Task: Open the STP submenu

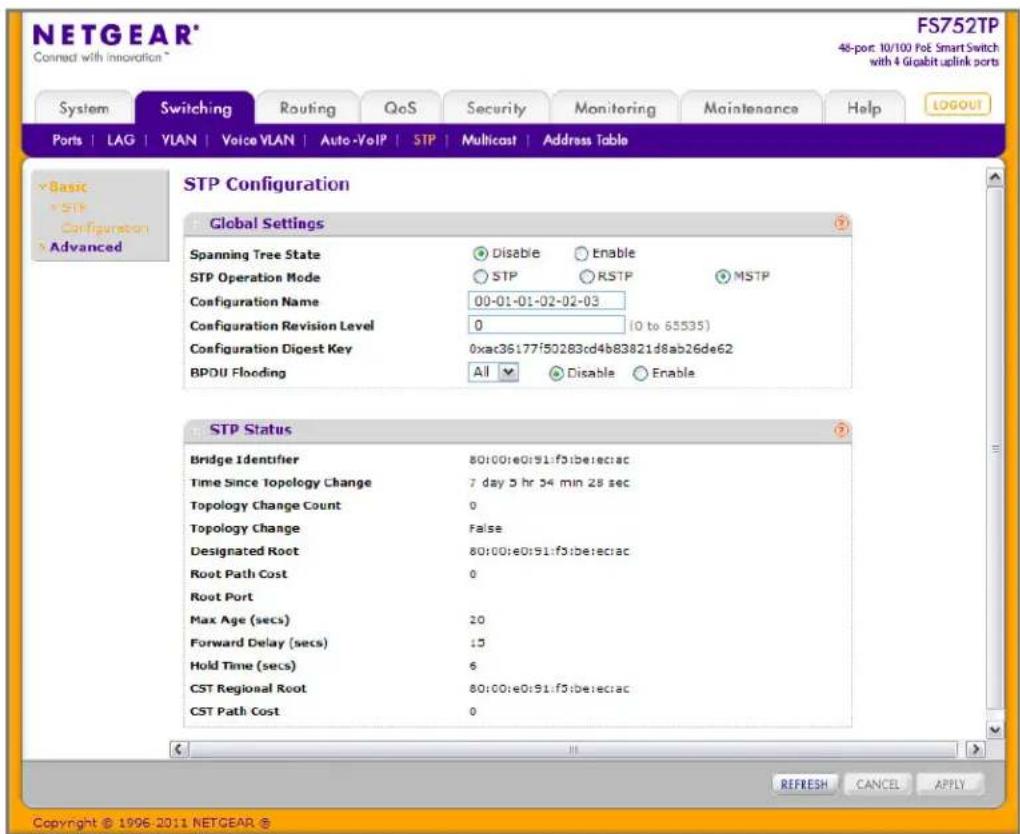Action: click(x=424, y=140)
